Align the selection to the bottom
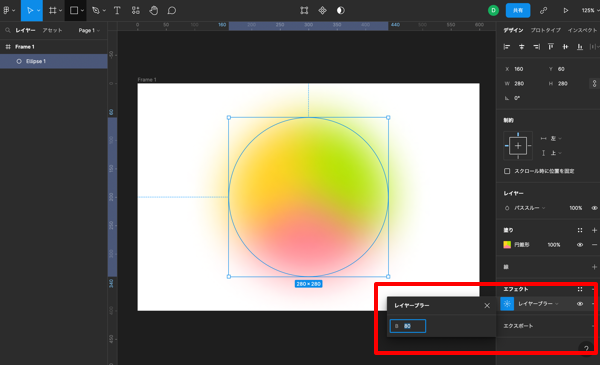This screenshot has height=365, width=600. click(580, 47)
